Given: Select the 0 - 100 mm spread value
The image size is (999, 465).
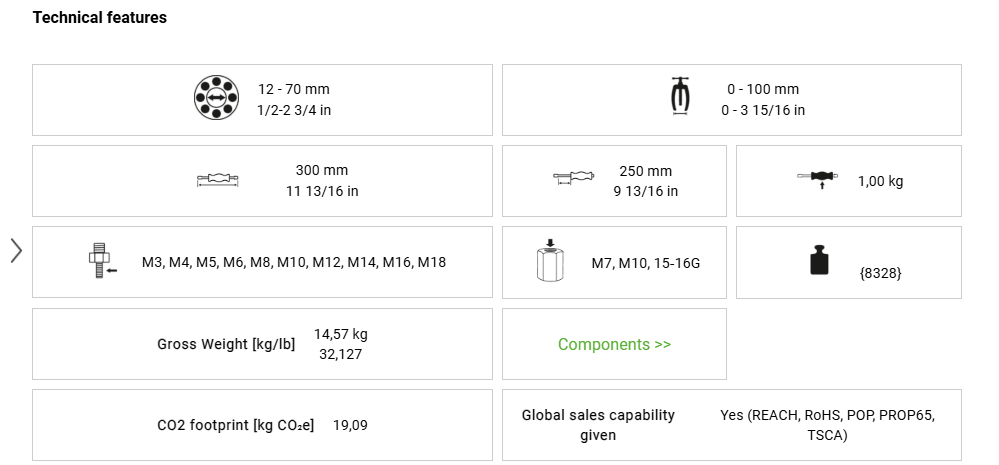Looking at the screenshot, I should click(762, 89).
